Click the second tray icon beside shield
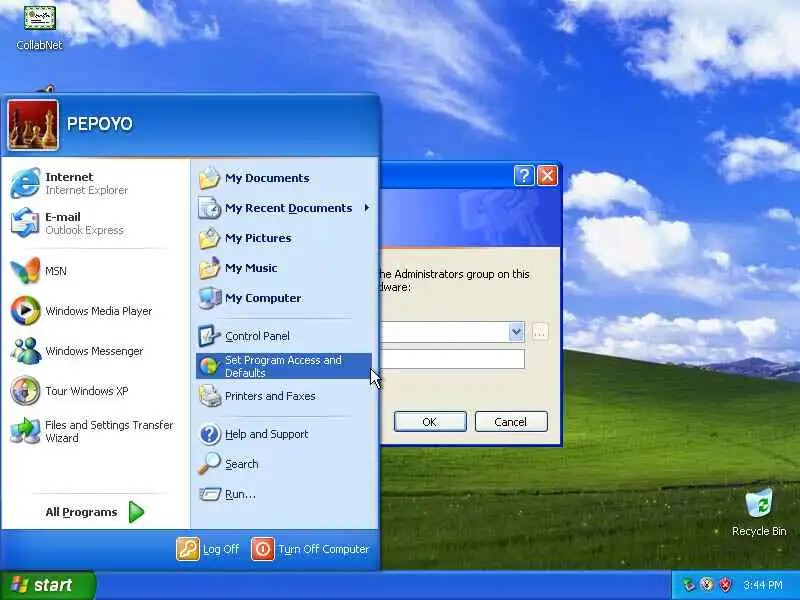800x600 pixels. coord(707,584)
